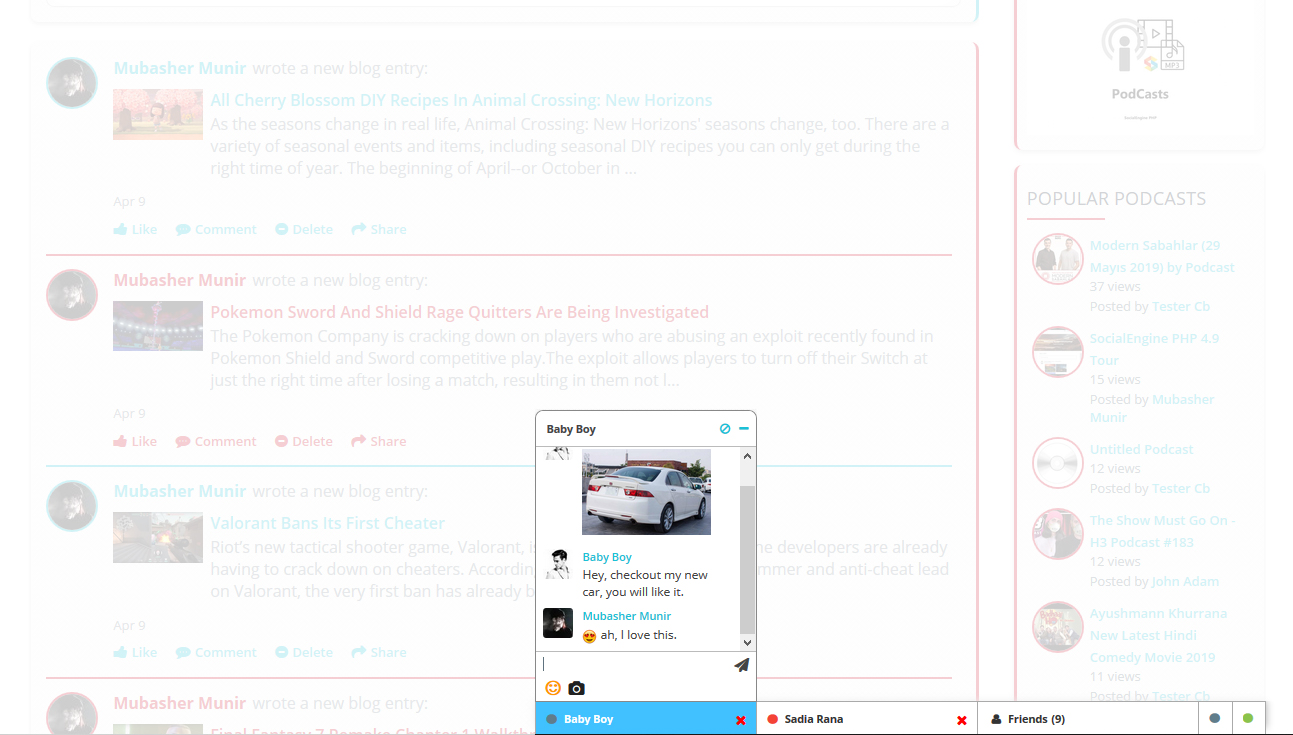Close the Baby Boy chat tab
Image resolution: width=1293 pixels, height=735 pixels.
pyautogui.click(x=741, y=720)
